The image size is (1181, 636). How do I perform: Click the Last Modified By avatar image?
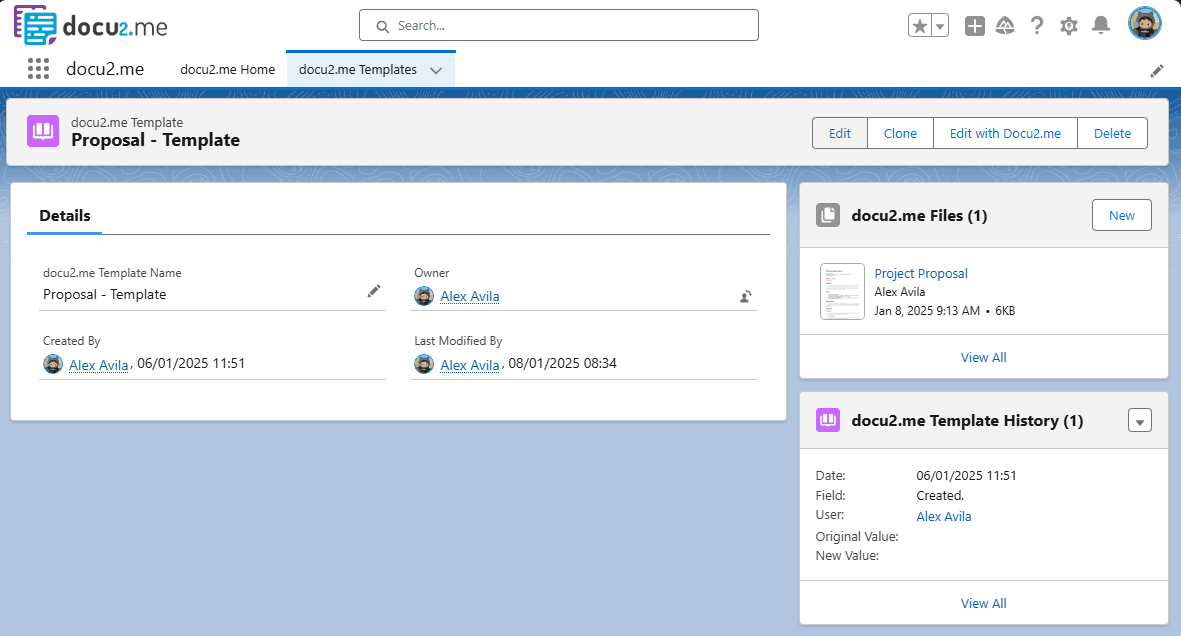tap(424, 364)
